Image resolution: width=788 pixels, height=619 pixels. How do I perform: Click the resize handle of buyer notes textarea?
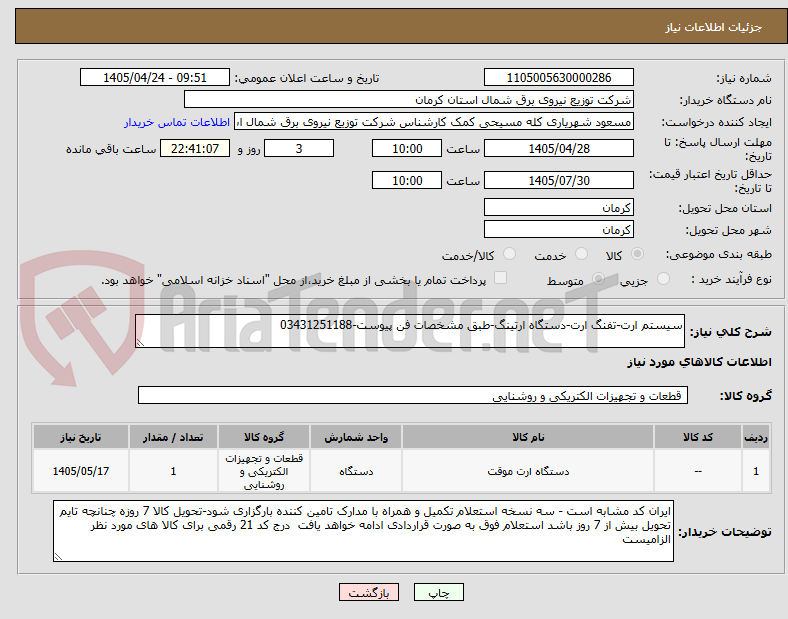58,557
